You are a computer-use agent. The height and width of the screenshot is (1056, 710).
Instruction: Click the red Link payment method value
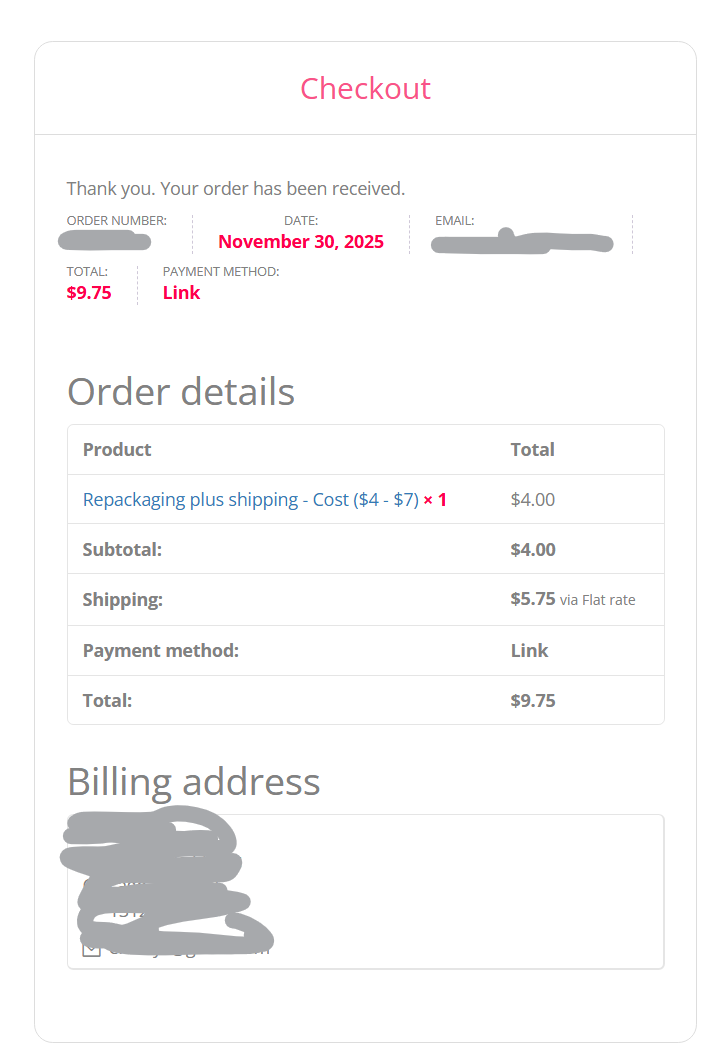pos(181,293)
